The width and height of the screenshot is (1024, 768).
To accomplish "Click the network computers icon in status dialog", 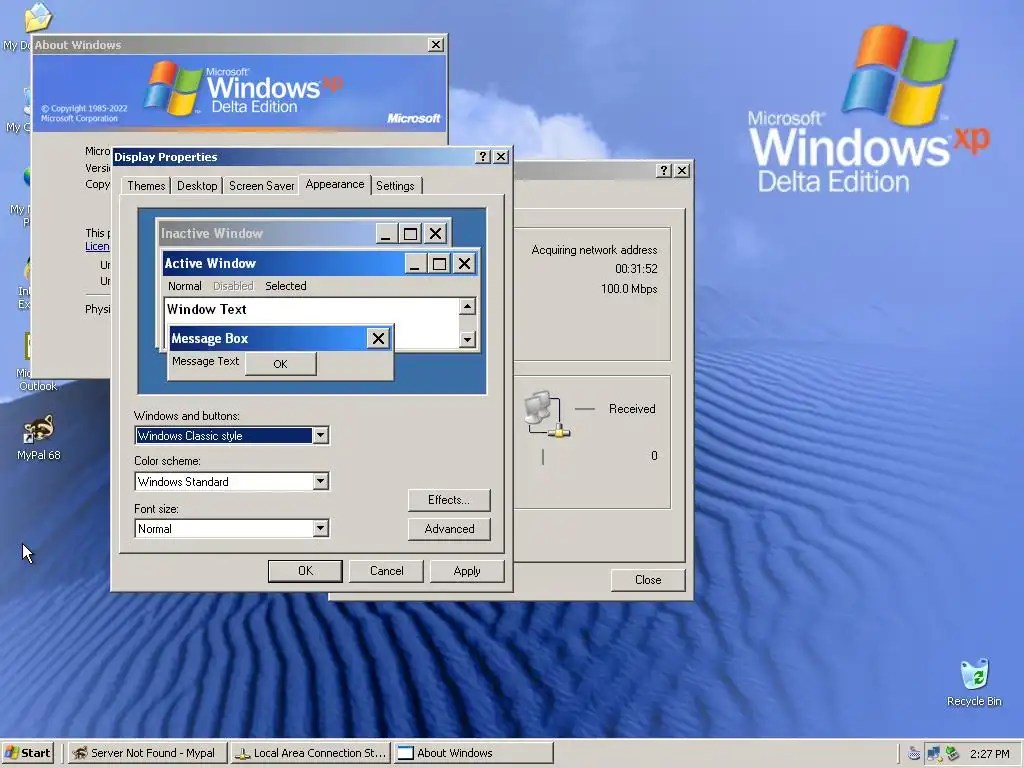I will tap(547, 414).
